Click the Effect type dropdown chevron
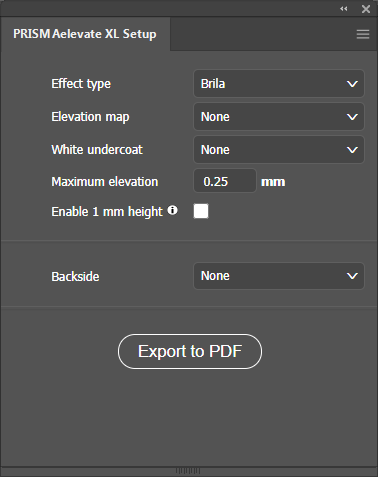378x477 pixels. [352, 84]
